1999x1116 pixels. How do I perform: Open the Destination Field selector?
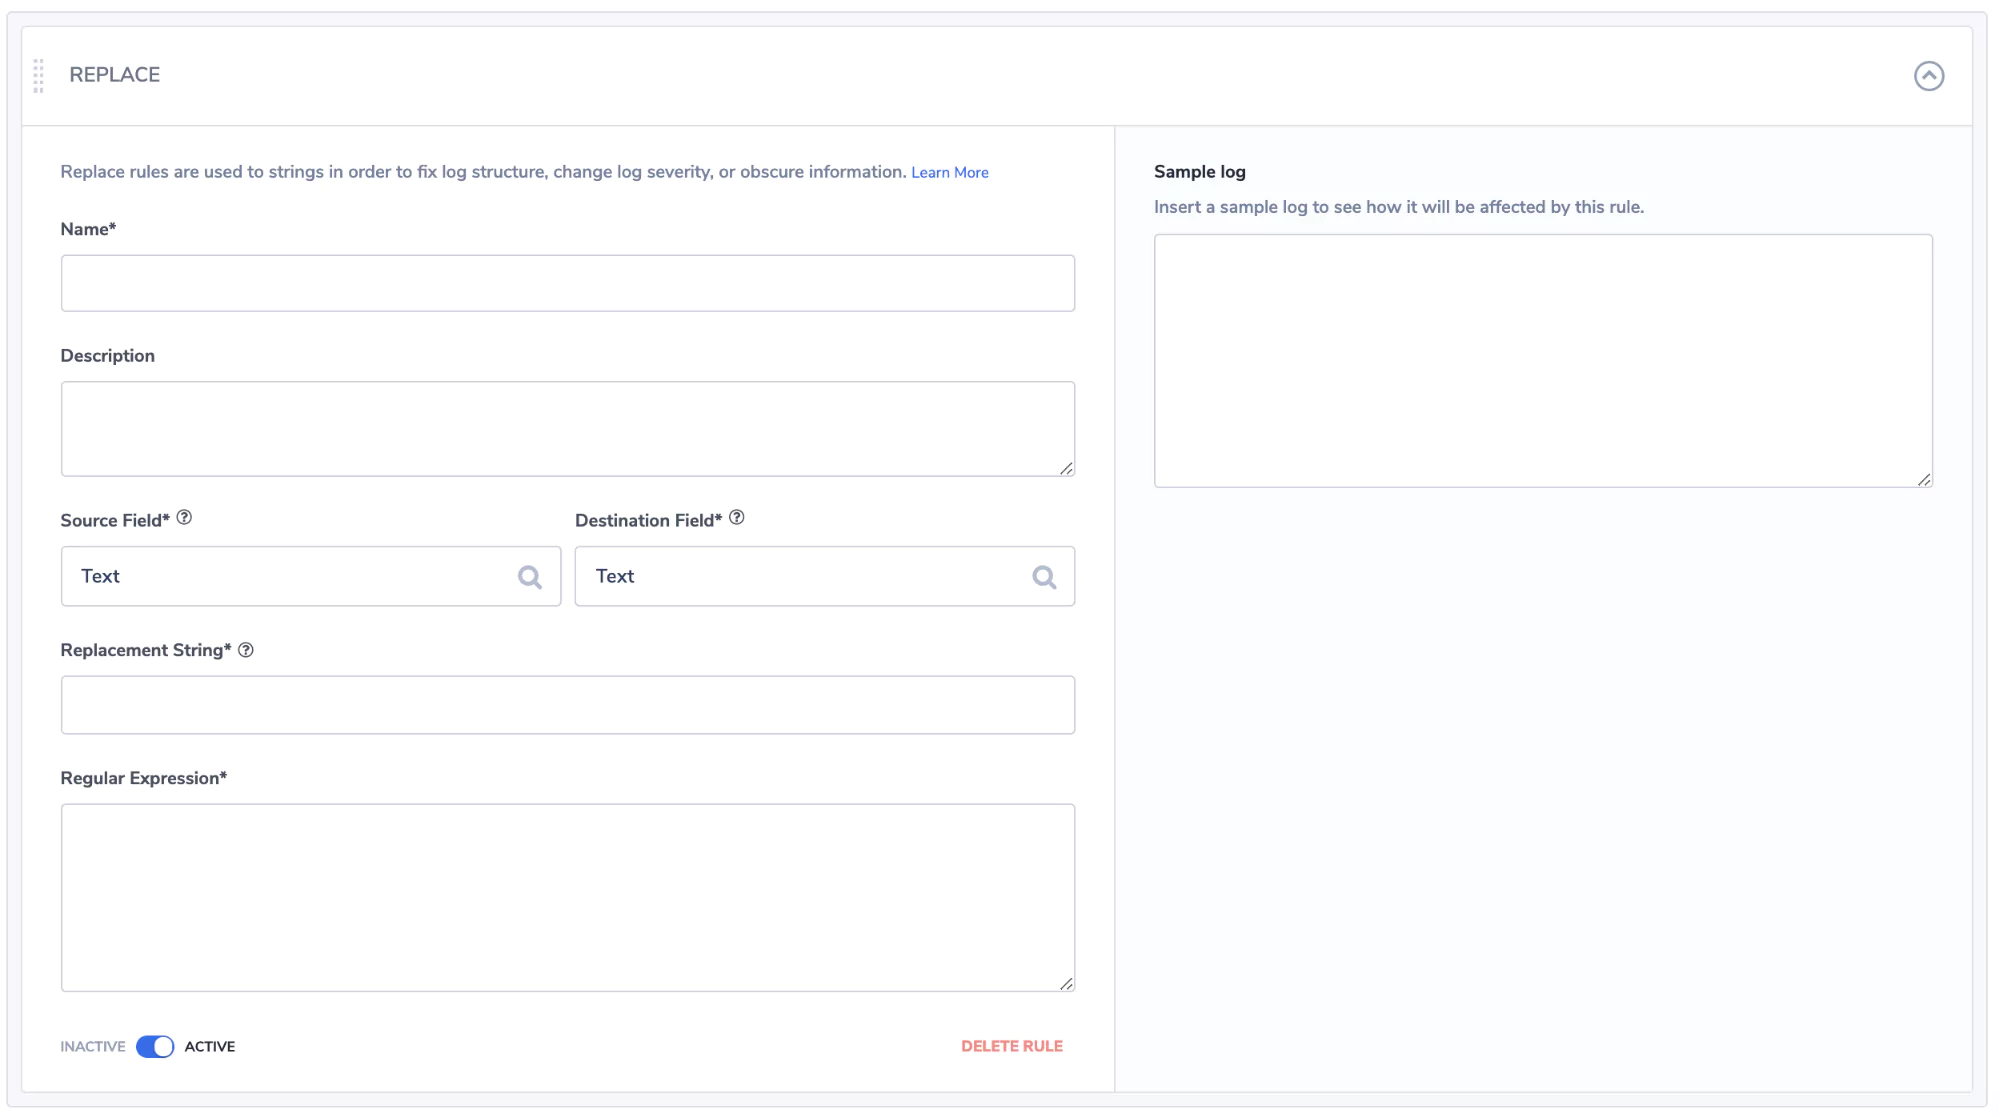[x=825, y=576]
